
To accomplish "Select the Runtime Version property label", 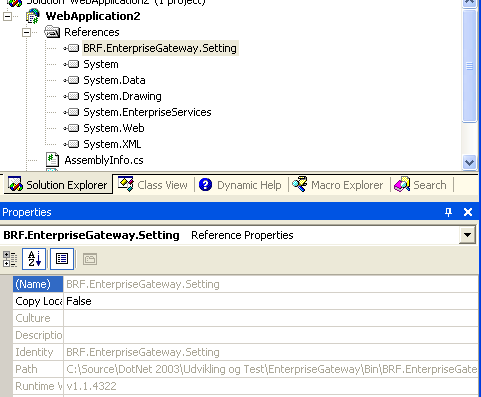I will pos(38,386).
